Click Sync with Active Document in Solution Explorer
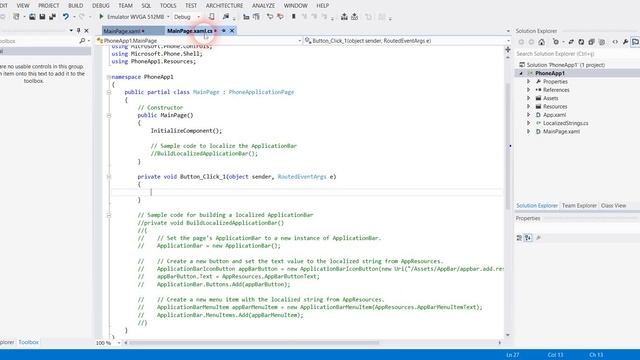640x360 pixels. [571, 42]
